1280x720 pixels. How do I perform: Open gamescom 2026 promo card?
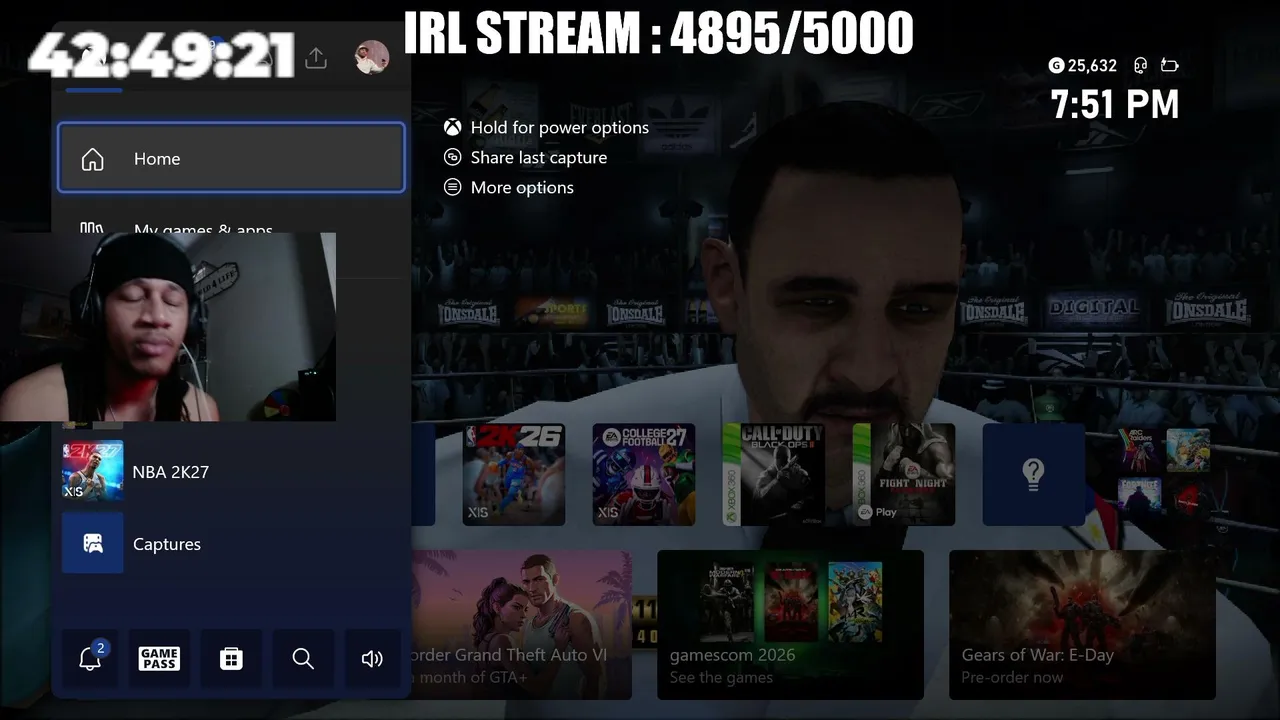point(790,624)
